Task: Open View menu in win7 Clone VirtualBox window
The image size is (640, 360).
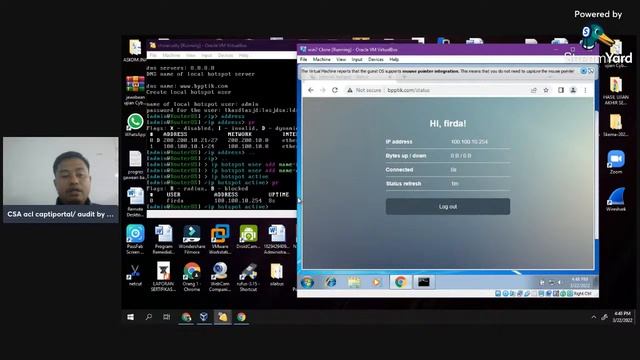Action: click(341, 60)
